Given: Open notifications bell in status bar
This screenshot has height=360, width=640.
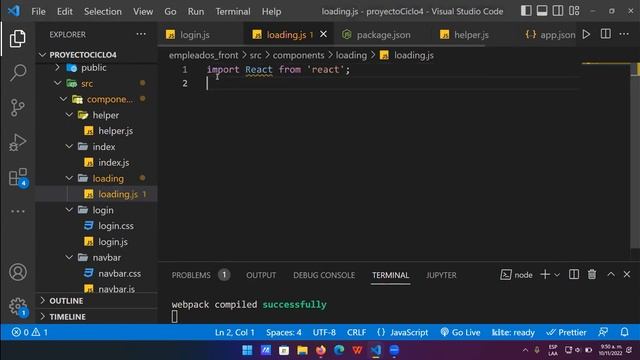Looking at the screenshot, I should click(x=624, y=332).
